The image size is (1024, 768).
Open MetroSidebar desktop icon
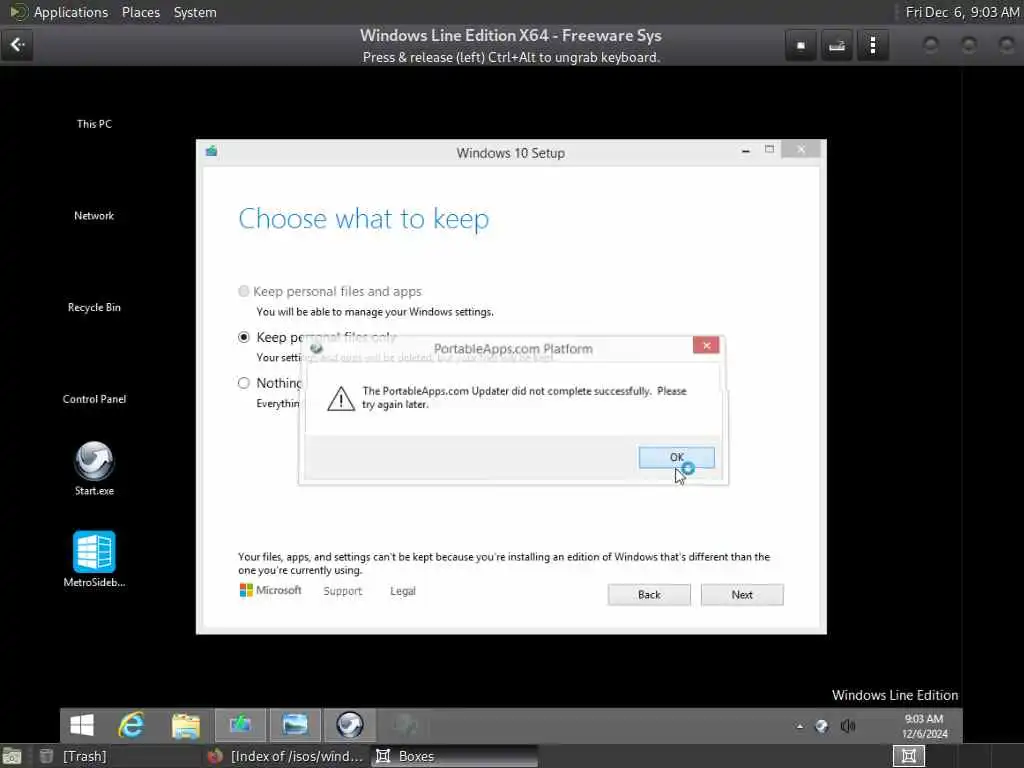(x=94, y=559)
